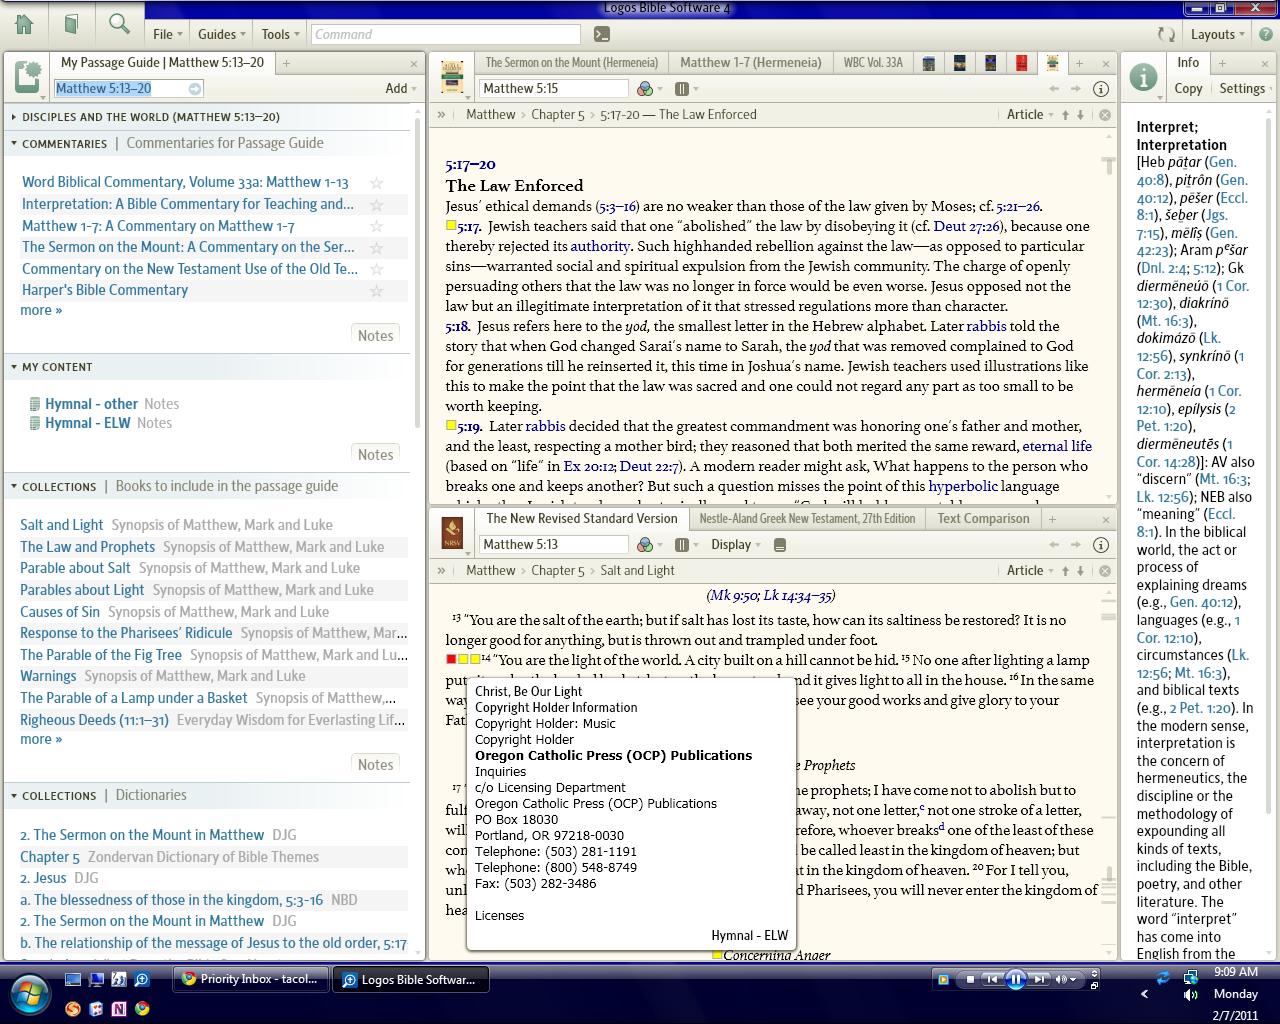Collapse the My Content section
The width and height of the screenshot is (1280, 1024).
pos(14,367)
